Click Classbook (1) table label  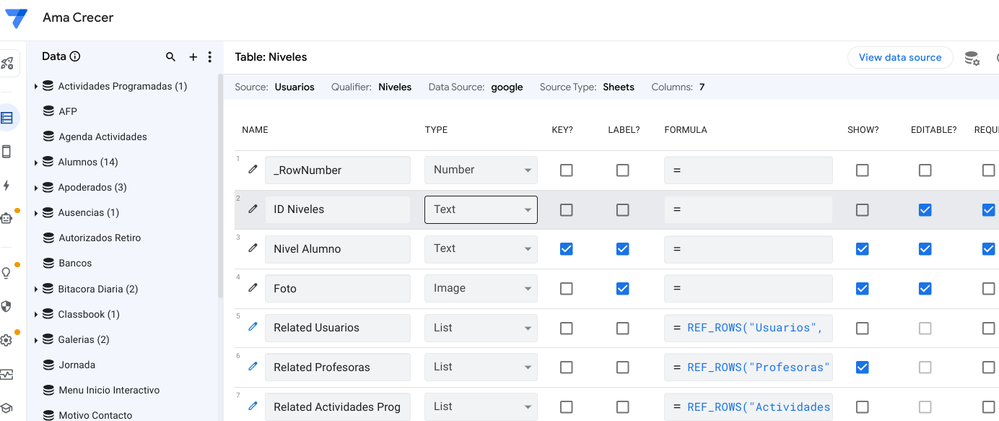89,314
